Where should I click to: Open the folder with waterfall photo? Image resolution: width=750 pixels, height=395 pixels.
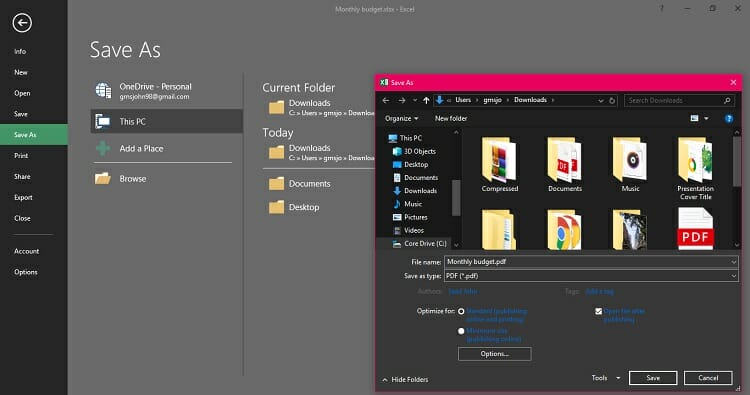tap(630, 230)
